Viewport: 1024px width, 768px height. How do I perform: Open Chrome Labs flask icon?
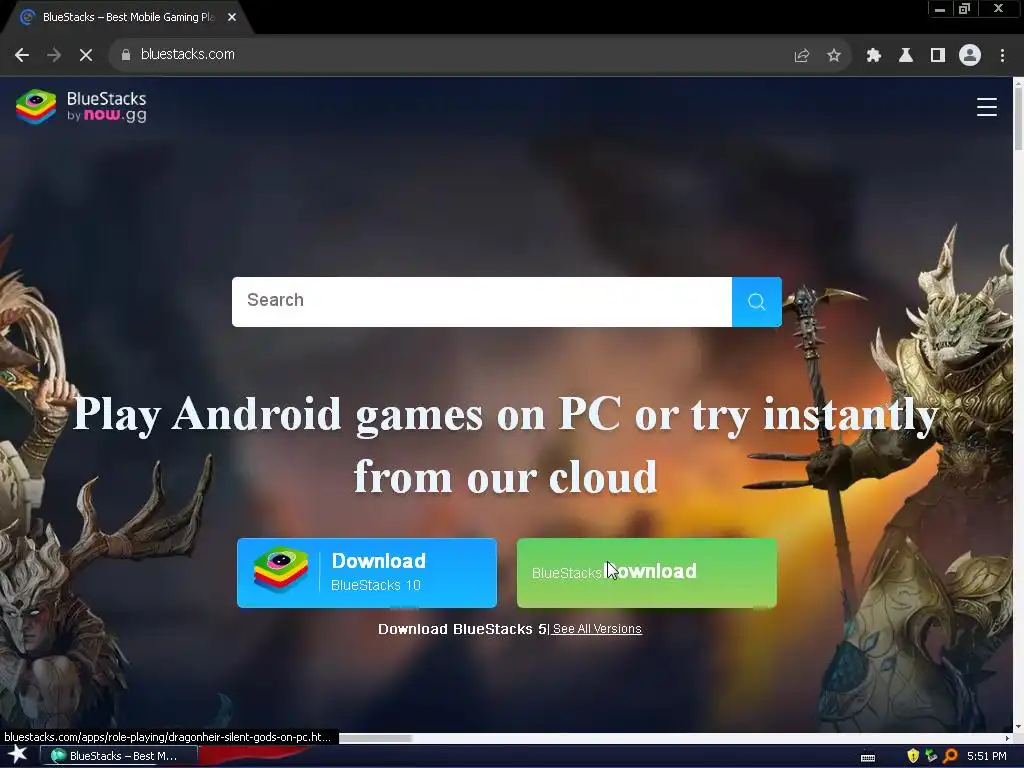coord(905,56)
